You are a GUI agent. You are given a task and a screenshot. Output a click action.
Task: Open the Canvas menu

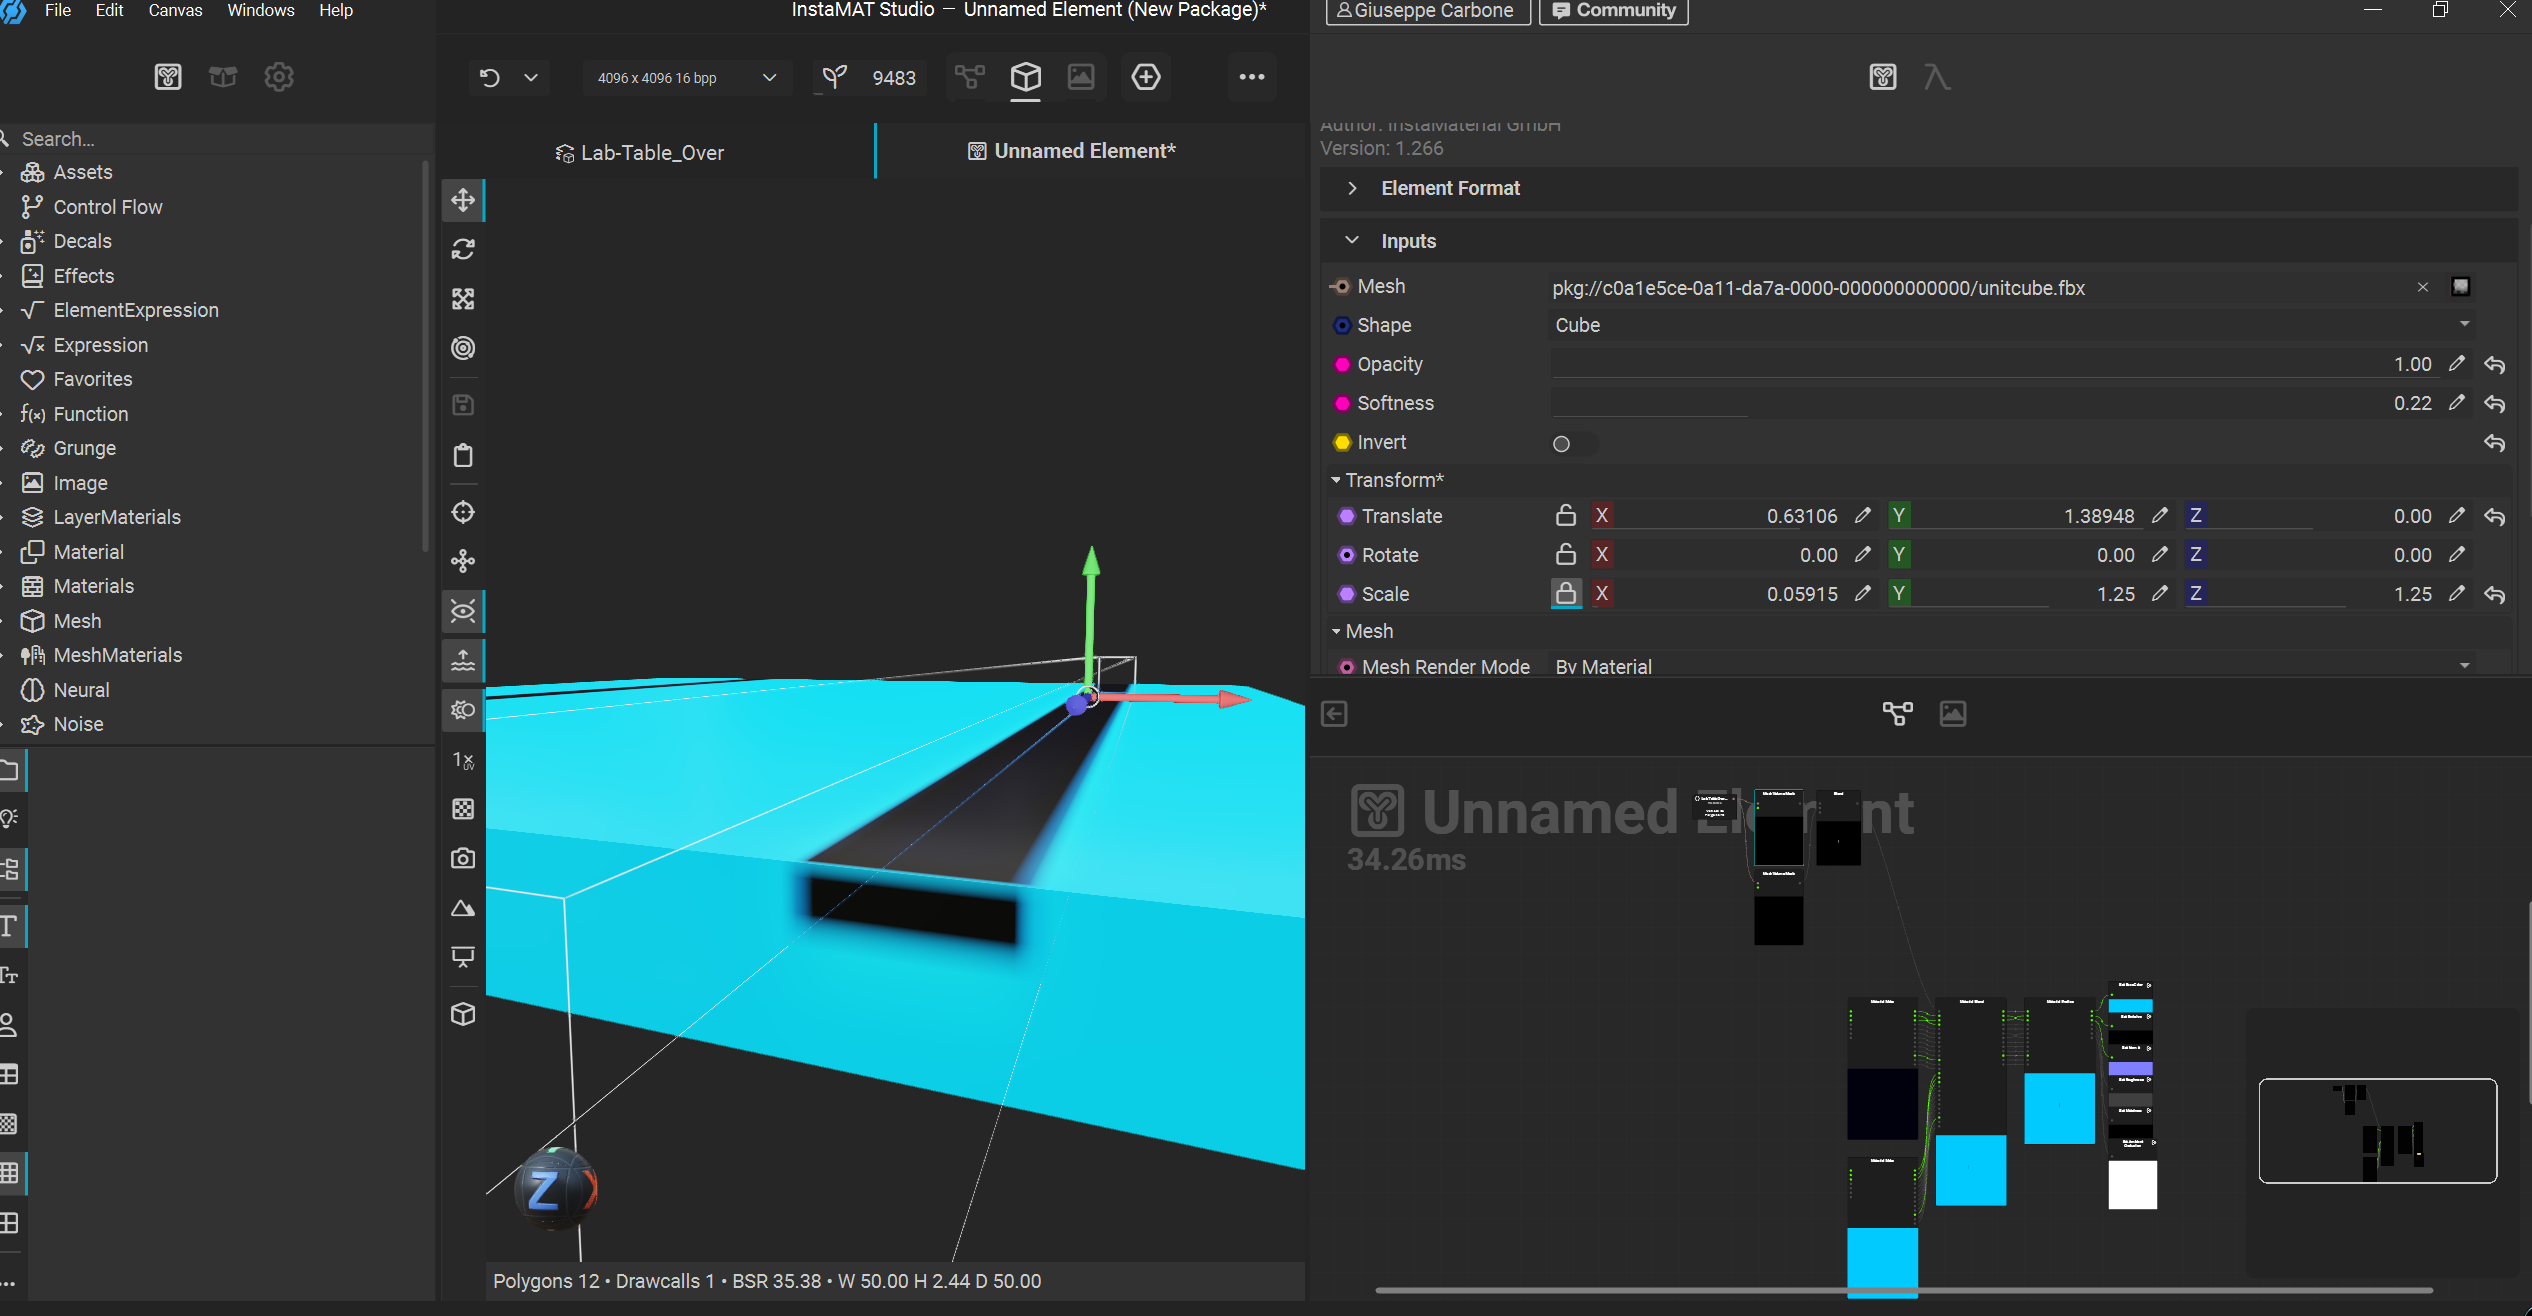point(175,10)
